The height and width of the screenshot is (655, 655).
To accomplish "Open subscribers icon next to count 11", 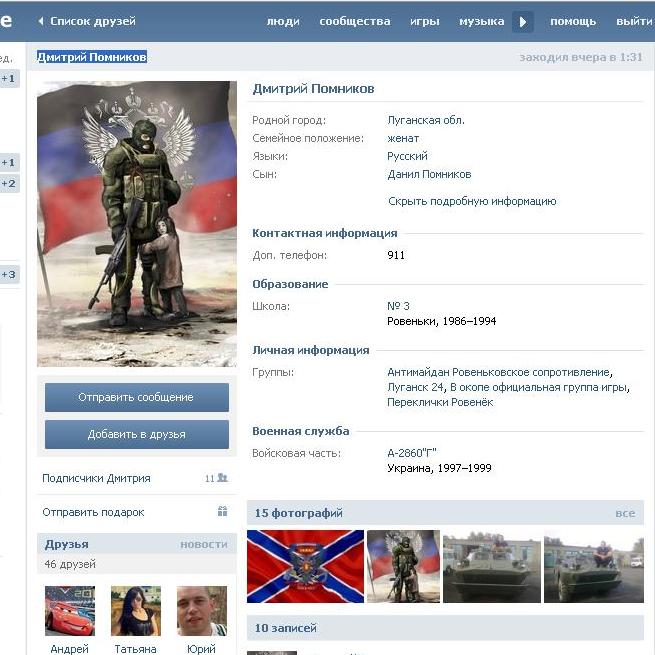I will (223, 477).
